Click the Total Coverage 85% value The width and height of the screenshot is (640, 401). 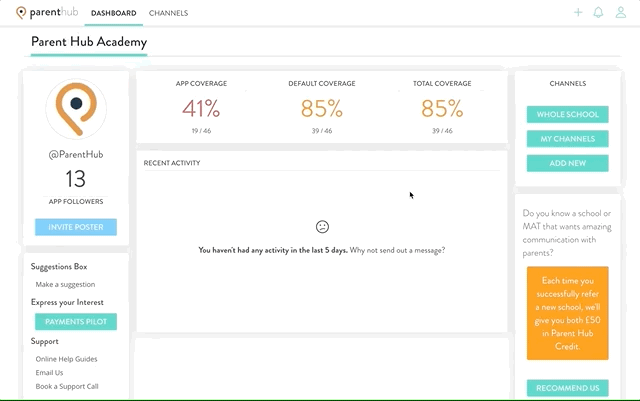pyautogui.click(x=442, y=109)
